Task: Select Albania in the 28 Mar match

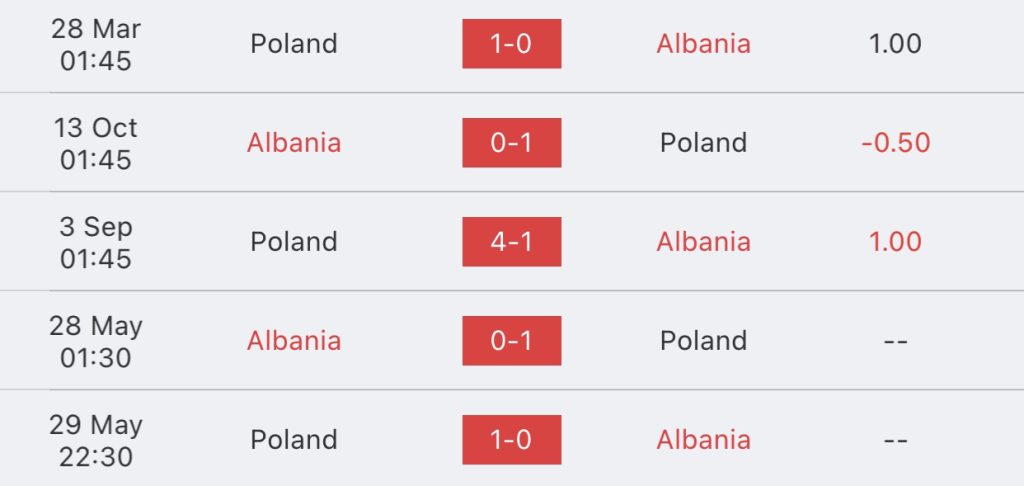Action: point(703,44)
